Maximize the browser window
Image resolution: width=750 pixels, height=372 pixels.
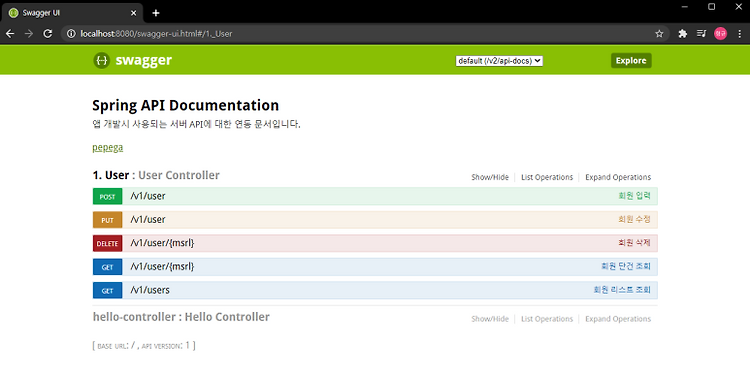click(712, 7)
